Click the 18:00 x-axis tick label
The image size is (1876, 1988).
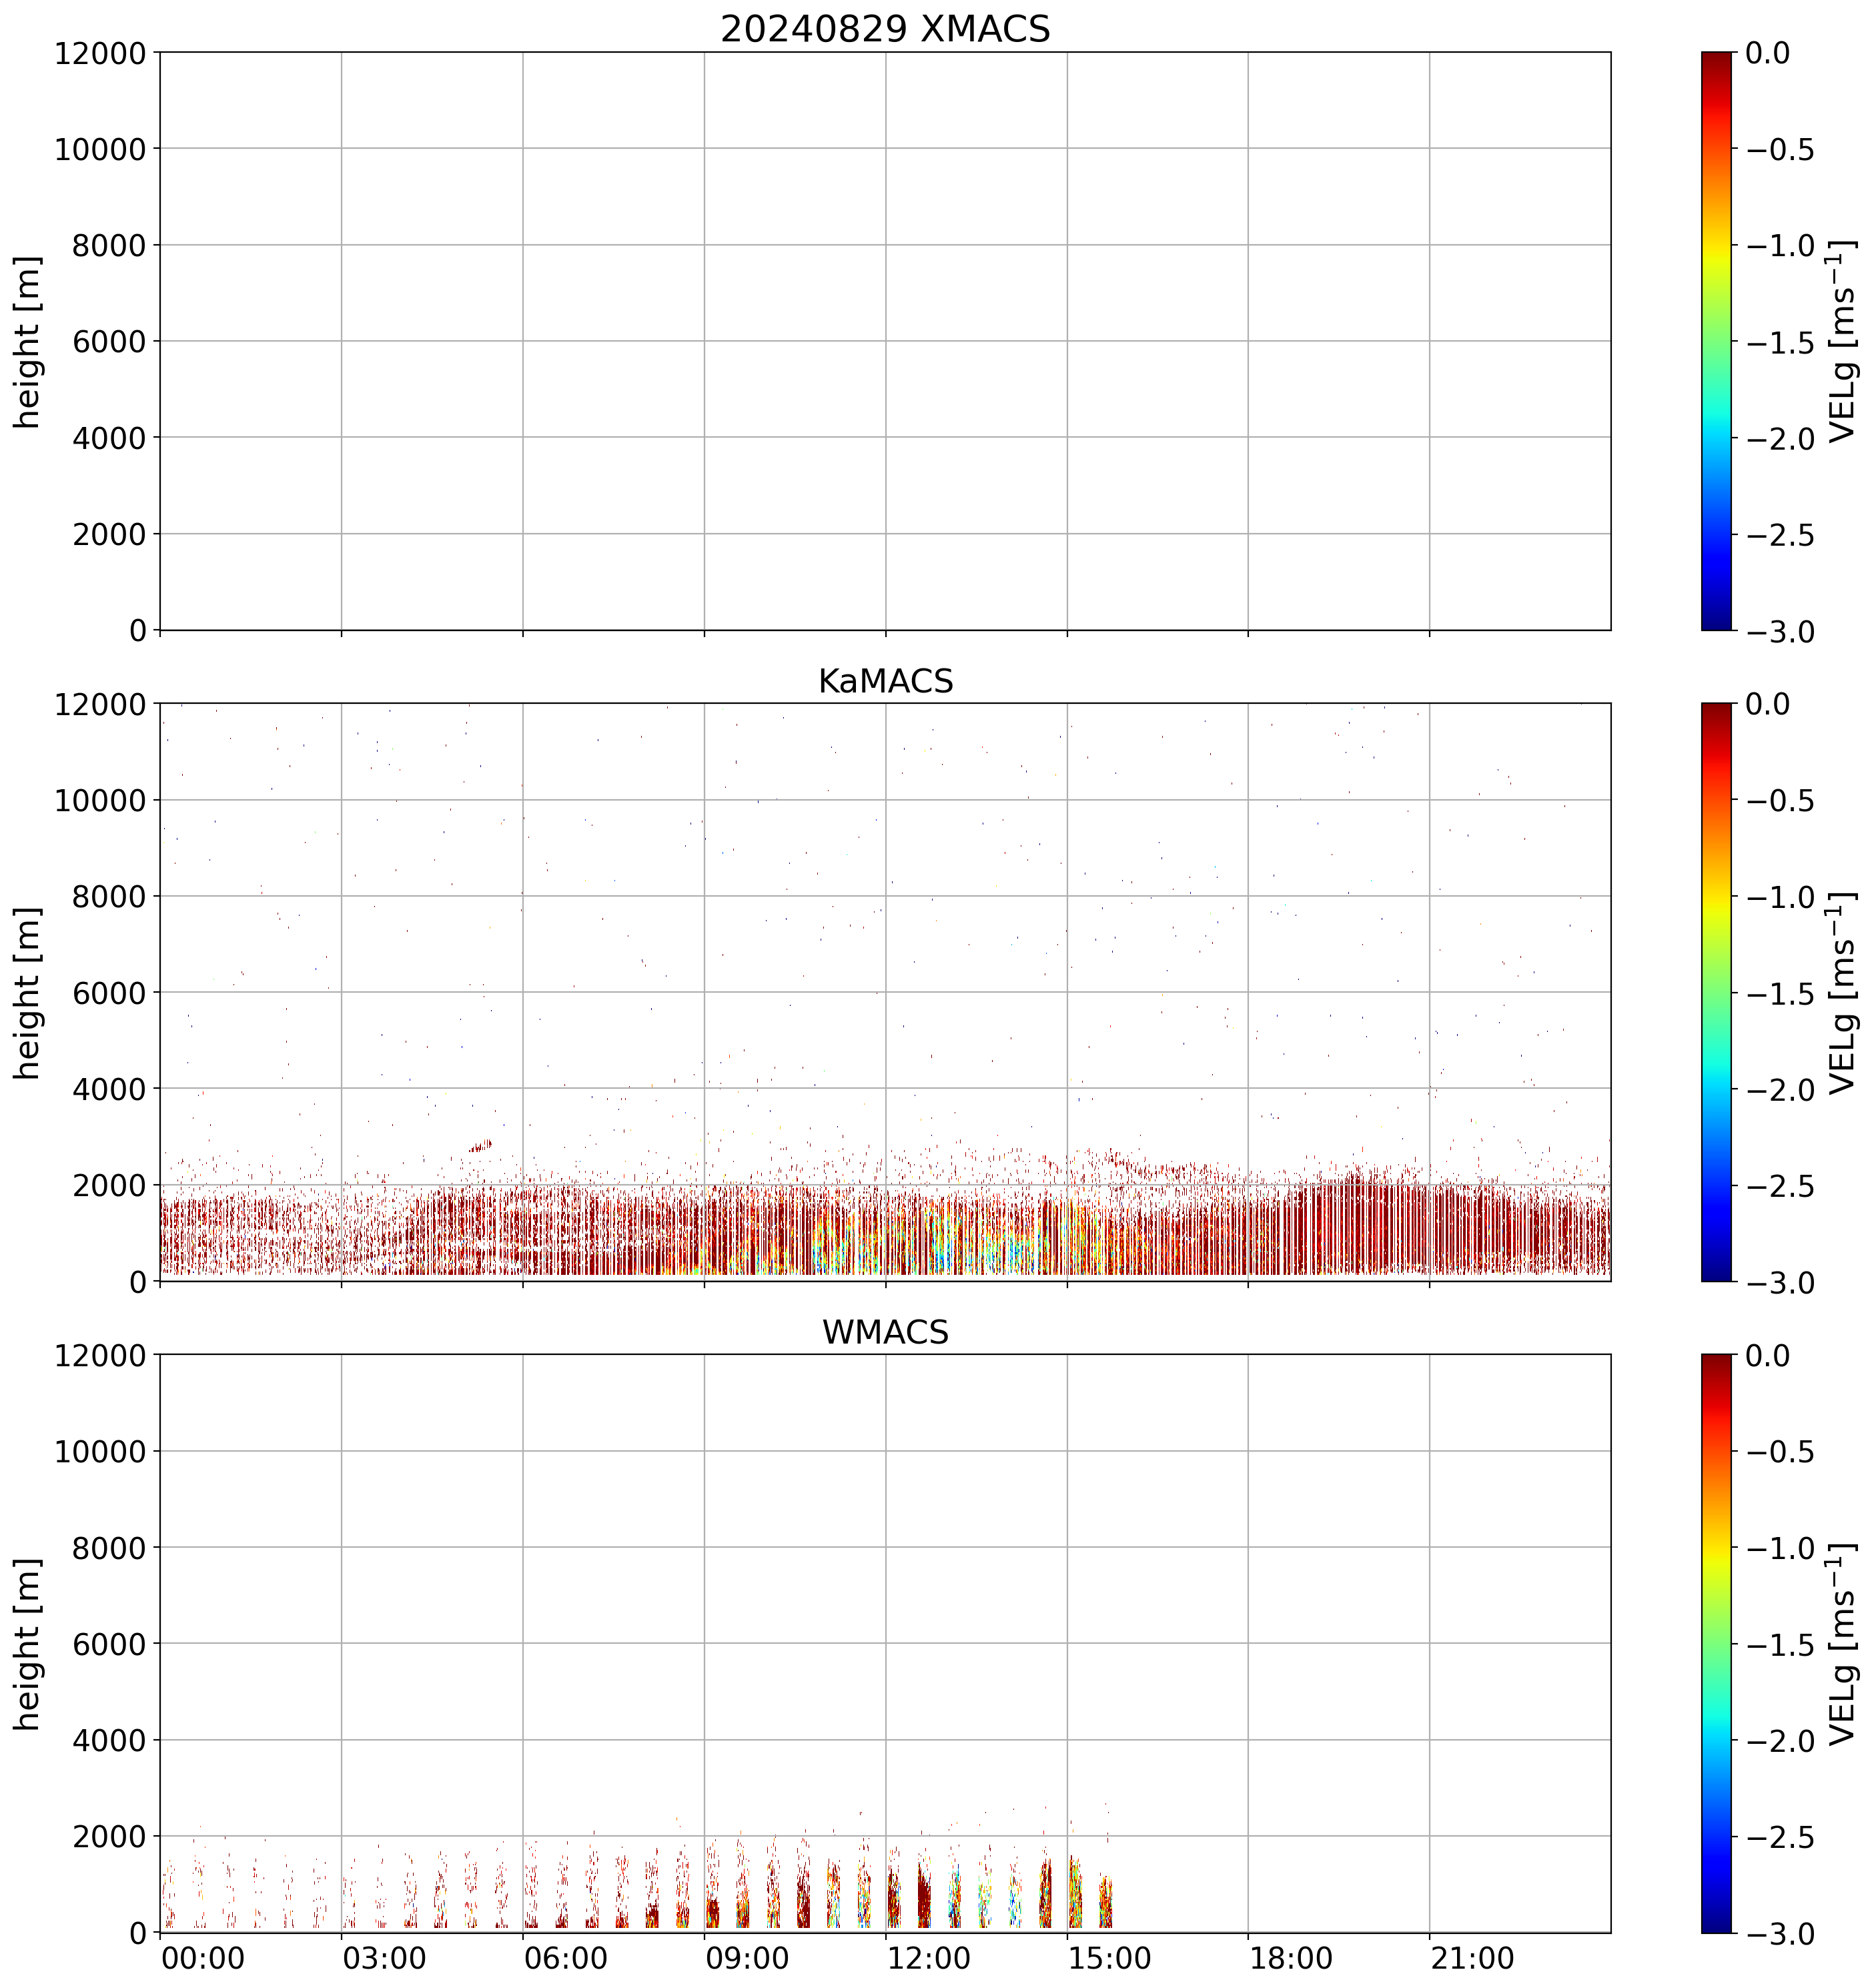tap(1291, 1958)
